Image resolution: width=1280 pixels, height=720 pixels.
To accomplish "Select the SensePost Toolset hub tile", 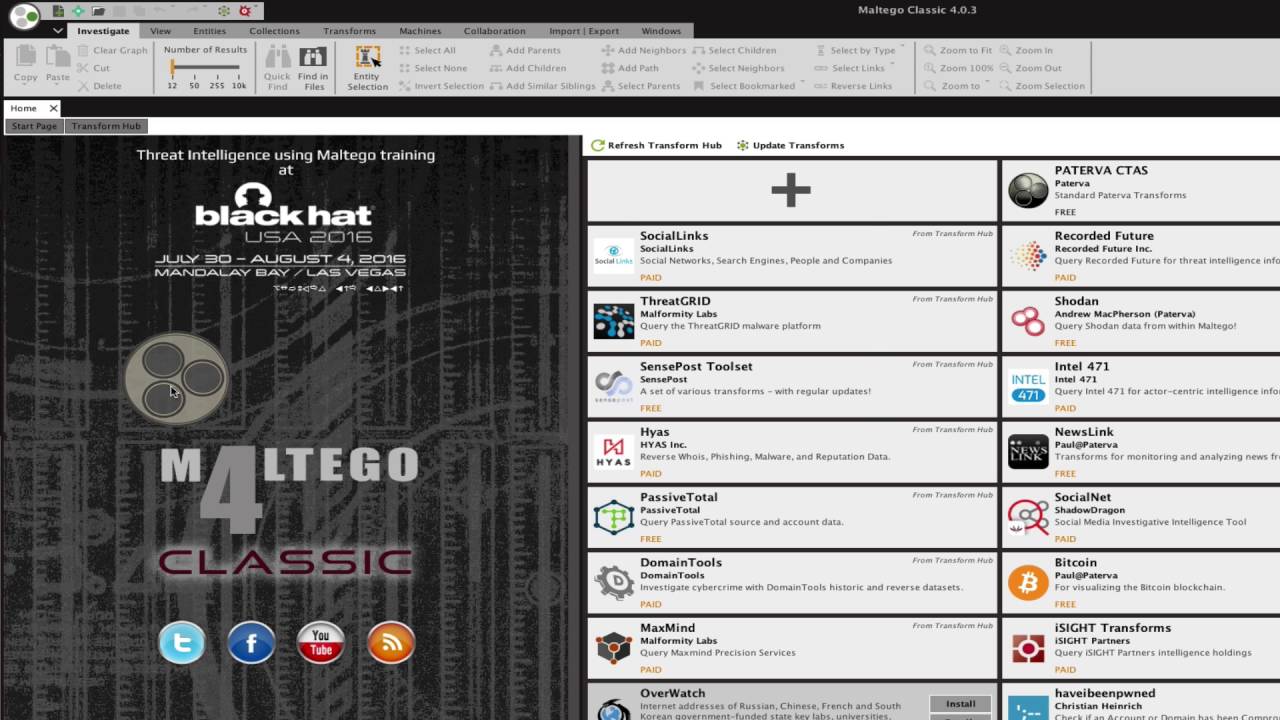I will (792, 387).
